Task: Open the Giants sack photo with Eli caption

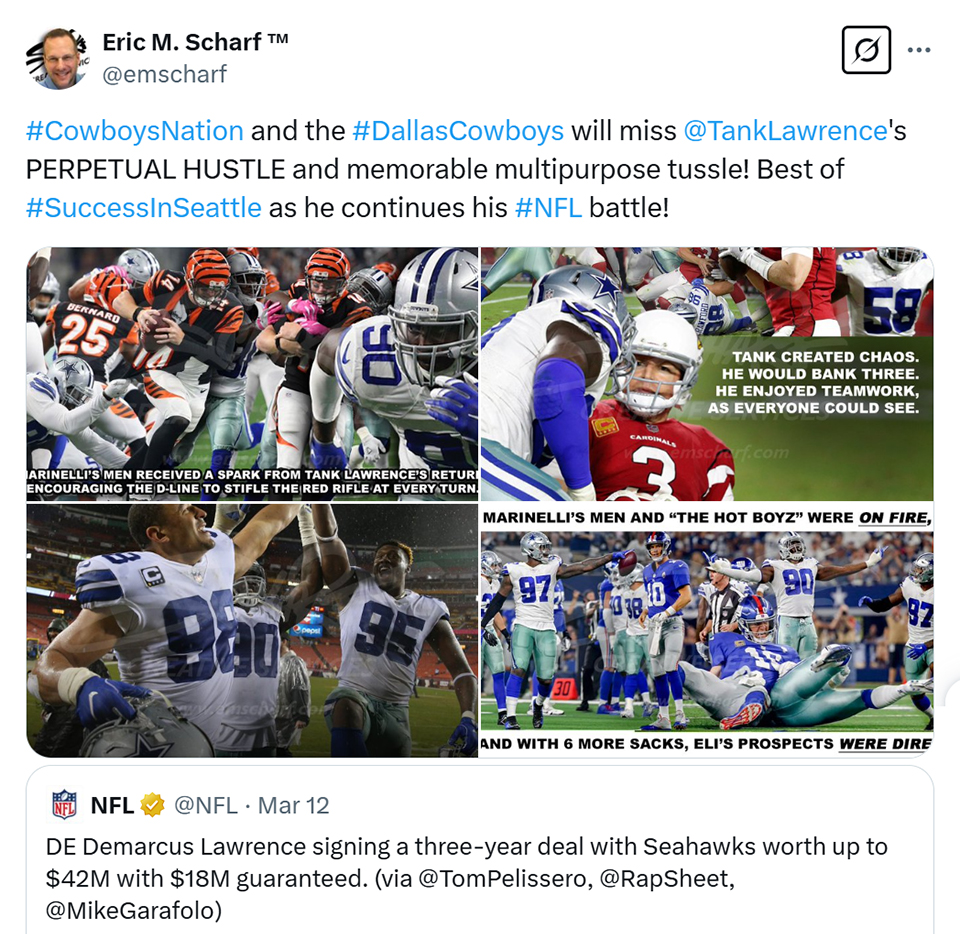Action: (707, 630)
